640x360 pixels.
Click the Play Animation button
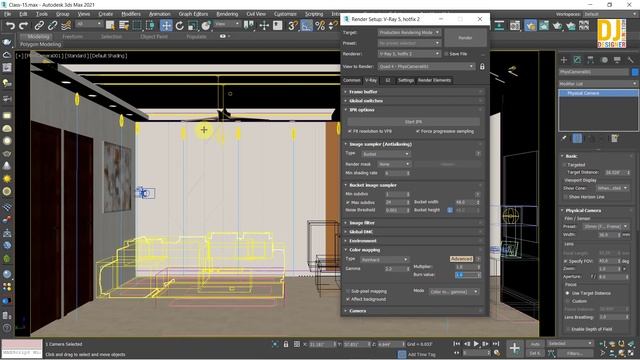pos(476,344)
